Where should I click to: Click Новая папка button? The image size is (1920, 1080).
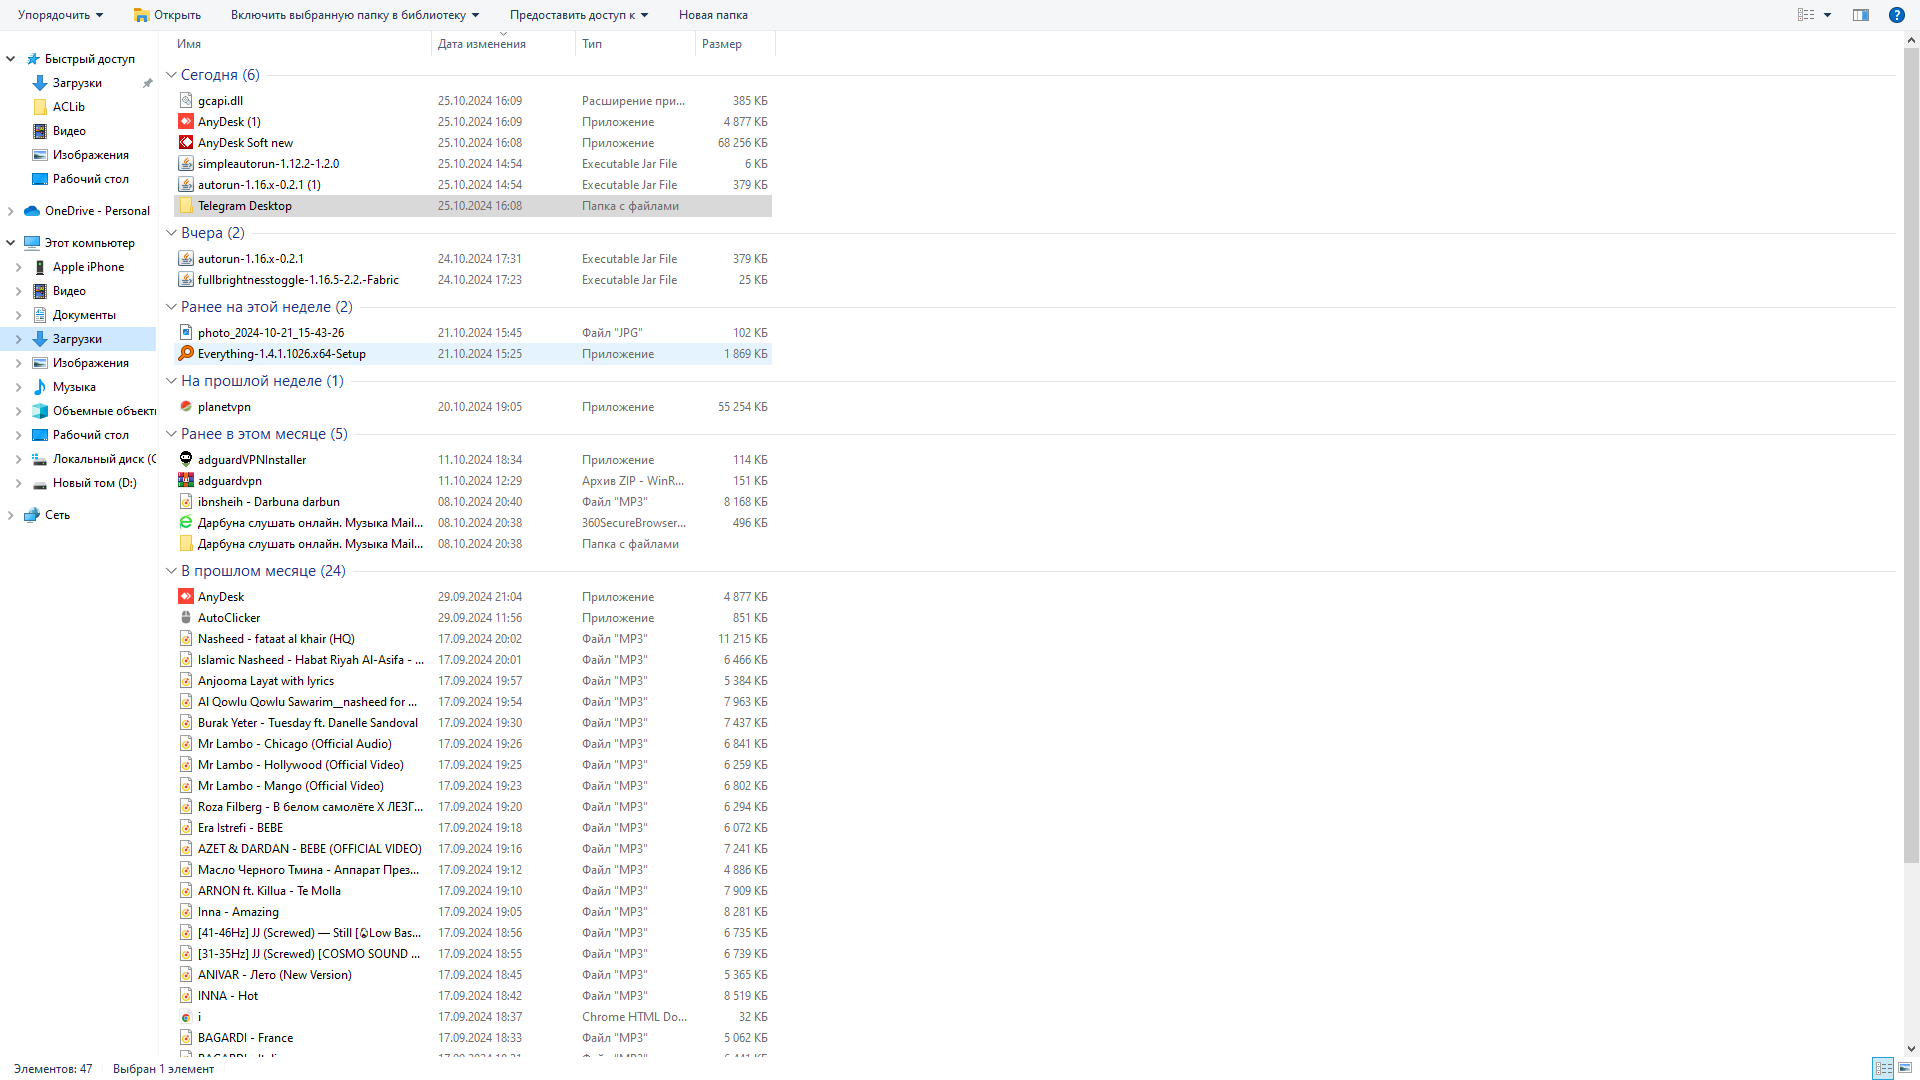tap(713, 15)
